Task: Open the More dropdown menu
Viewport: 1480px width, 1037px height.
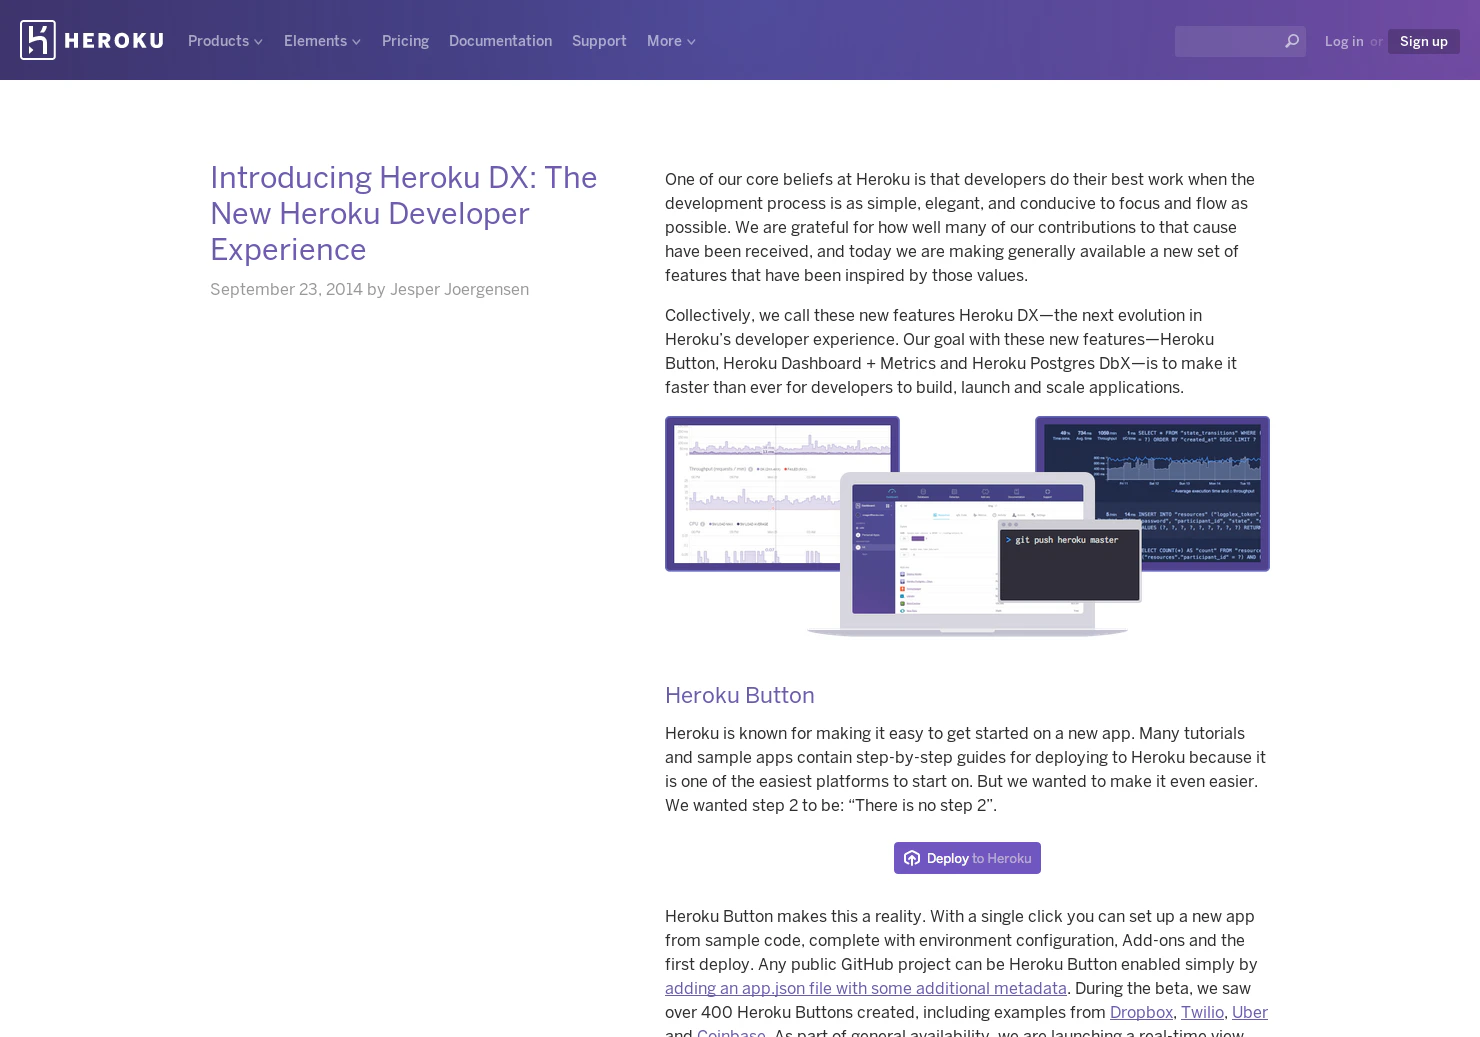Action: 671,41
